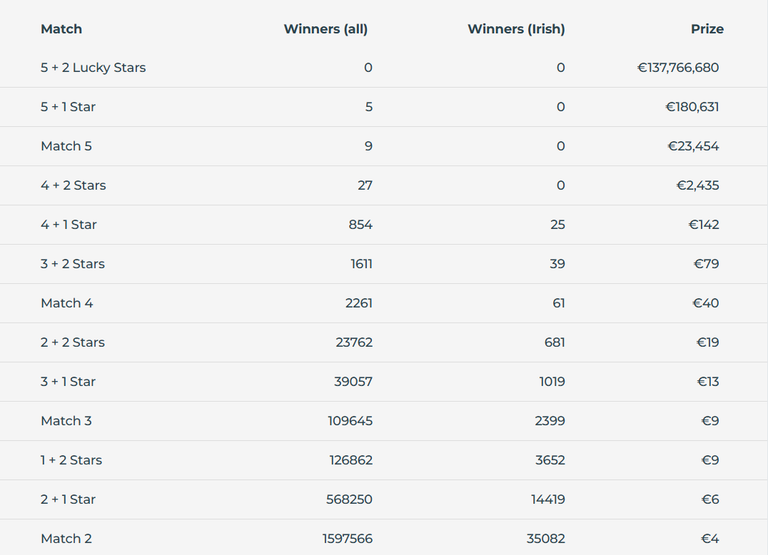
Task: Click 3652 Irish winners for 1 + 2 Stars
Action: click(x=550, y=460)
